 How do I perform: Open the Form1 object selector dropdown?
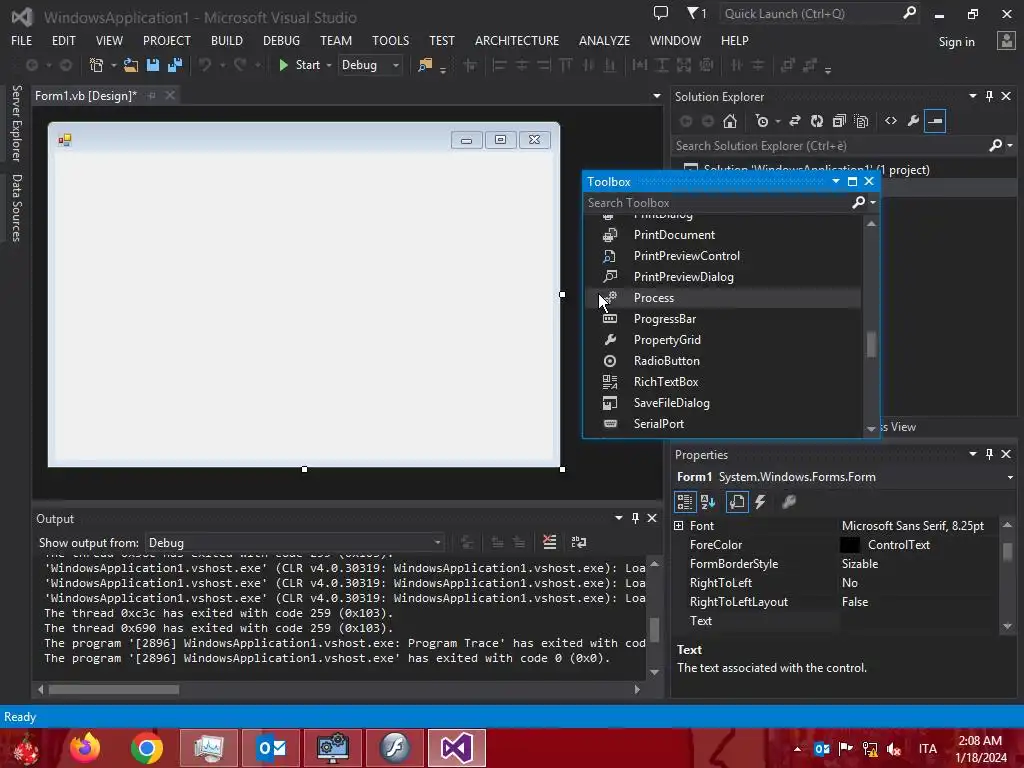click(x=1010, y=477)
